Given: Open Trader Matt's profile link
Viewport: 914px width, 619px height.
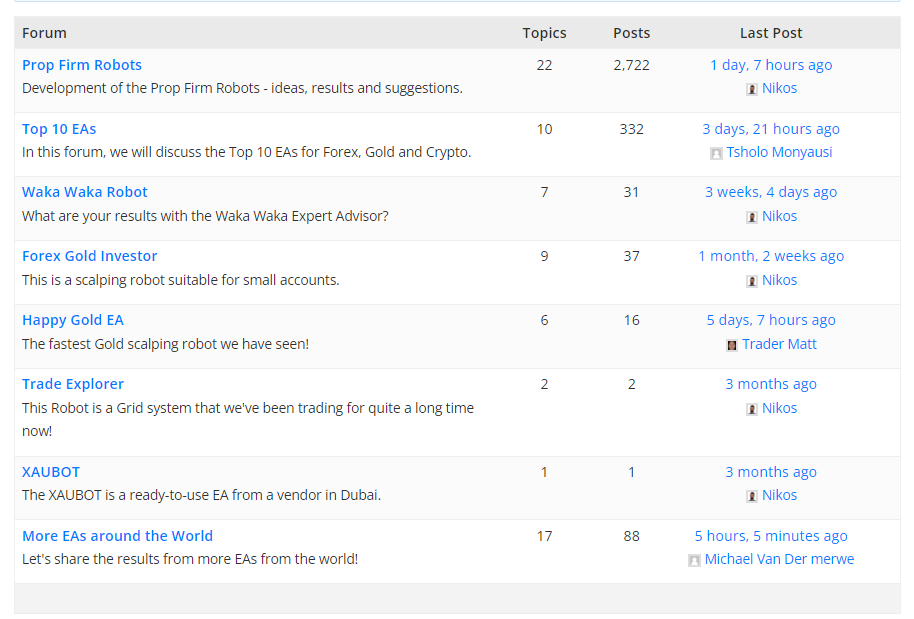Looking at the screenshot, I should (779, 344).
